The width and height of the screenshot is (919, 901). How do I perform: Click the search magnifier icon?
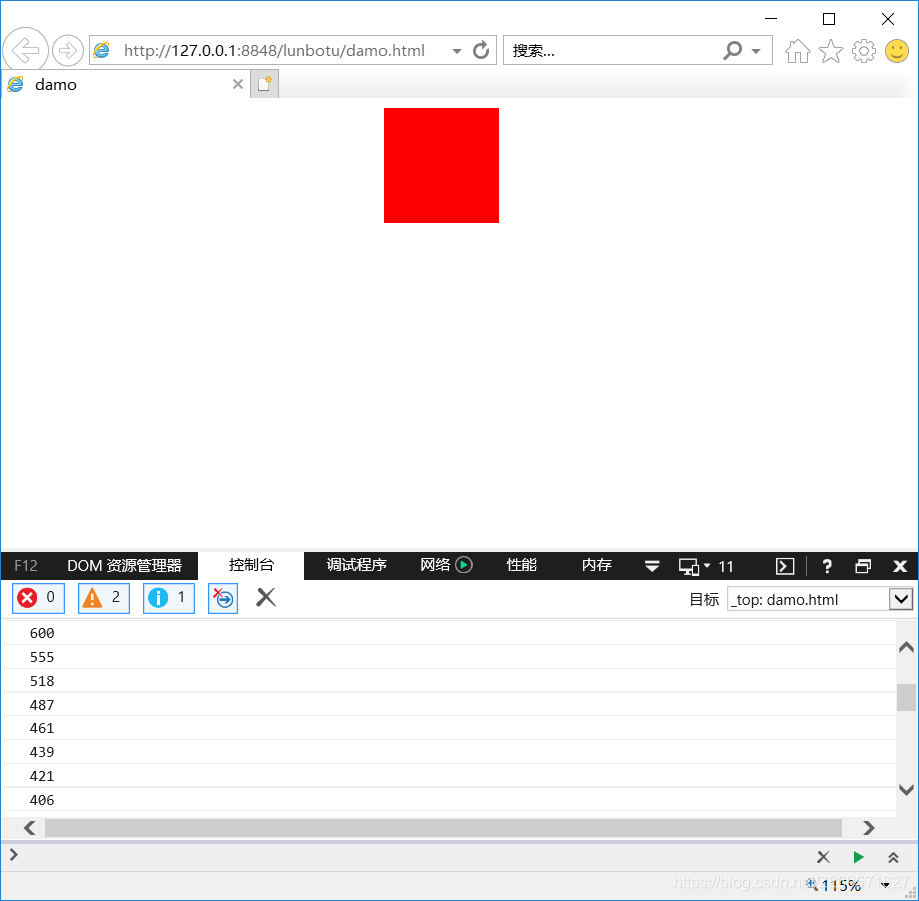[x=733, y=50]
